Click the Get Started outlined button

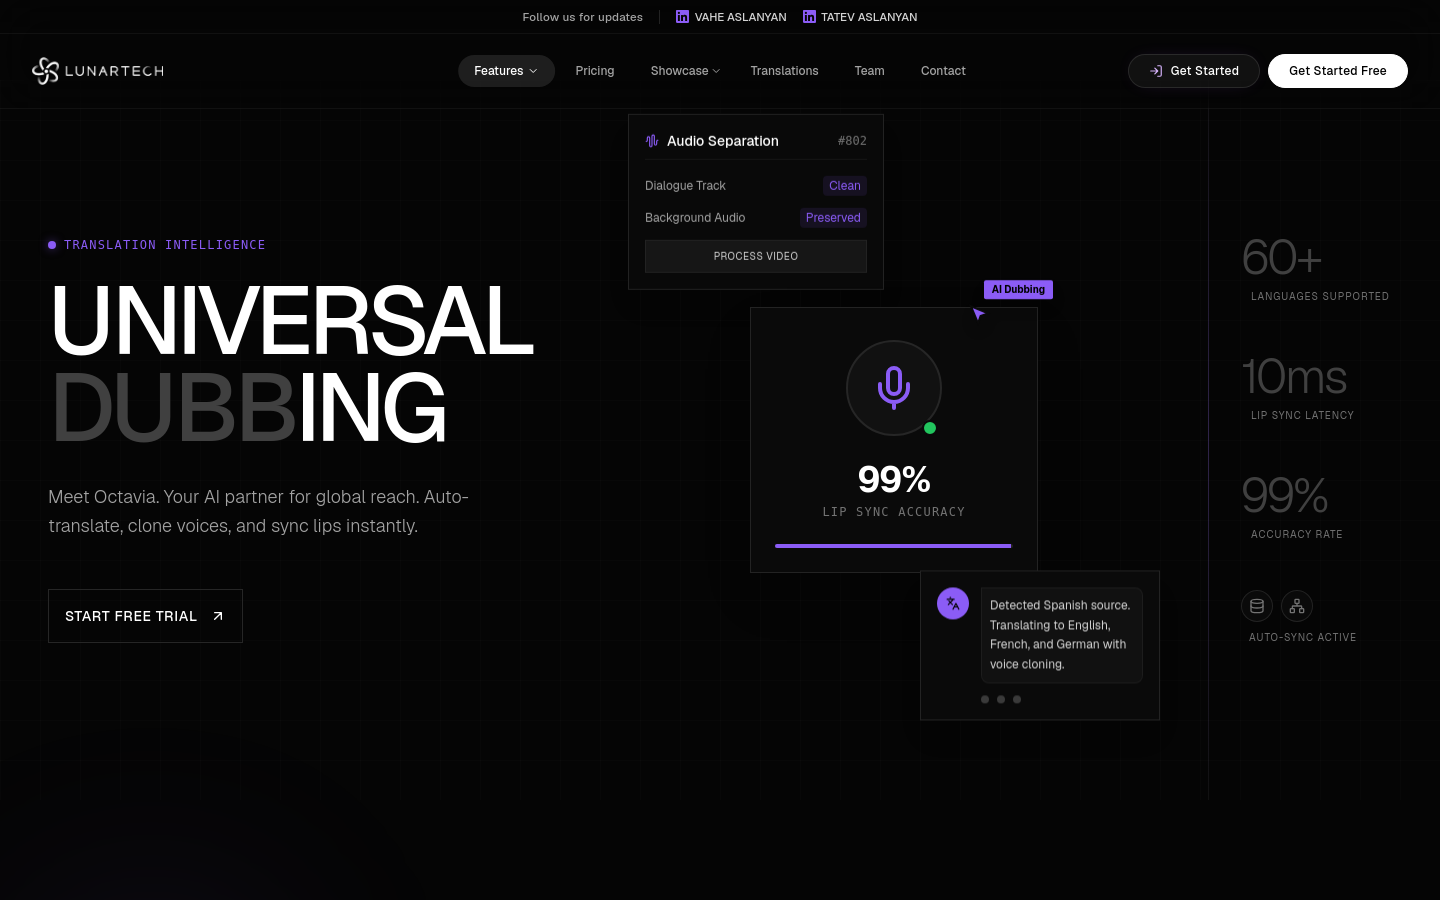pyautogui.click(x=1194, y=71)
